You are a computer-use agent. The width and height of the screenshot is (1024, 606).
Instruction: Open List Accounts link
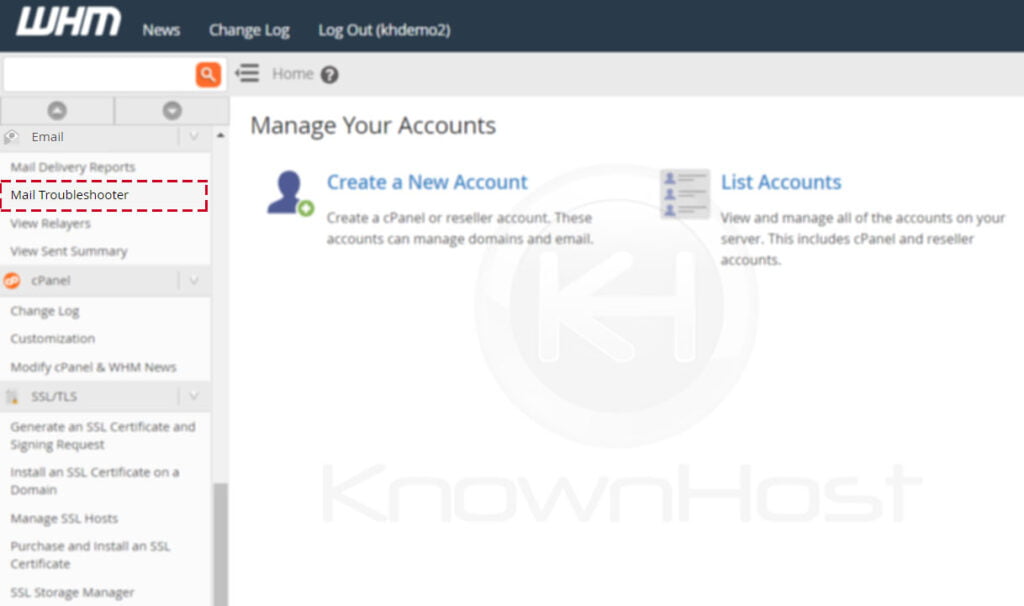tap(781, 182)
